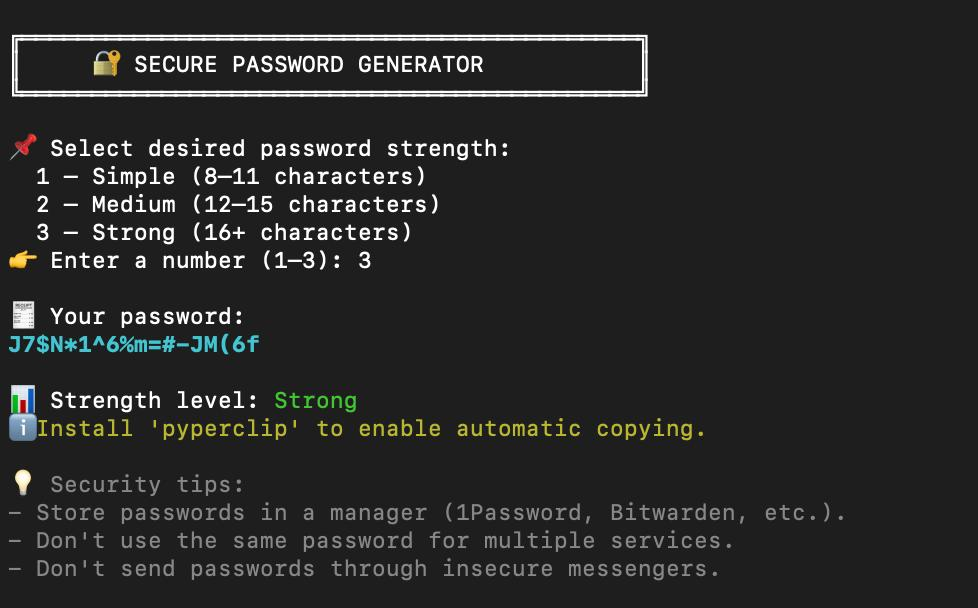Click the light bulb emoji icon

23,483
